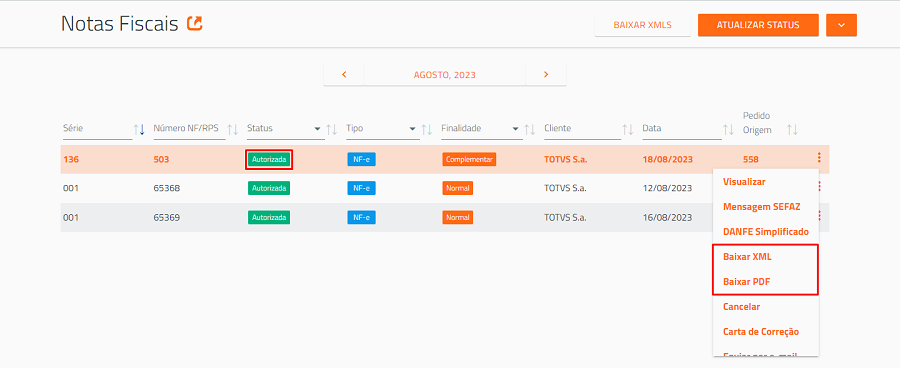Click Normal badge in row 65368
This screenshot has width=900, height=368.
457,188
